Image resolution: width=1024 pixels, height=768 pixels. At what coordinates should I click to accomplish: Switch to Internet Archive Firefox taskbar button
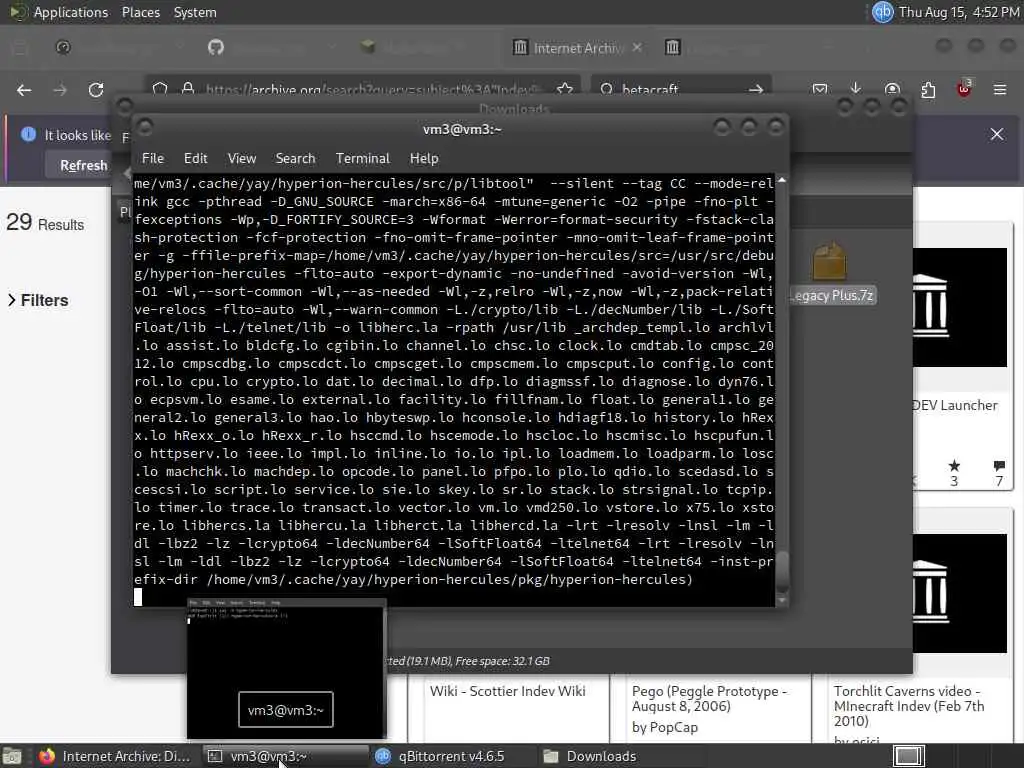pyautogui.click(x=114, y=756)
